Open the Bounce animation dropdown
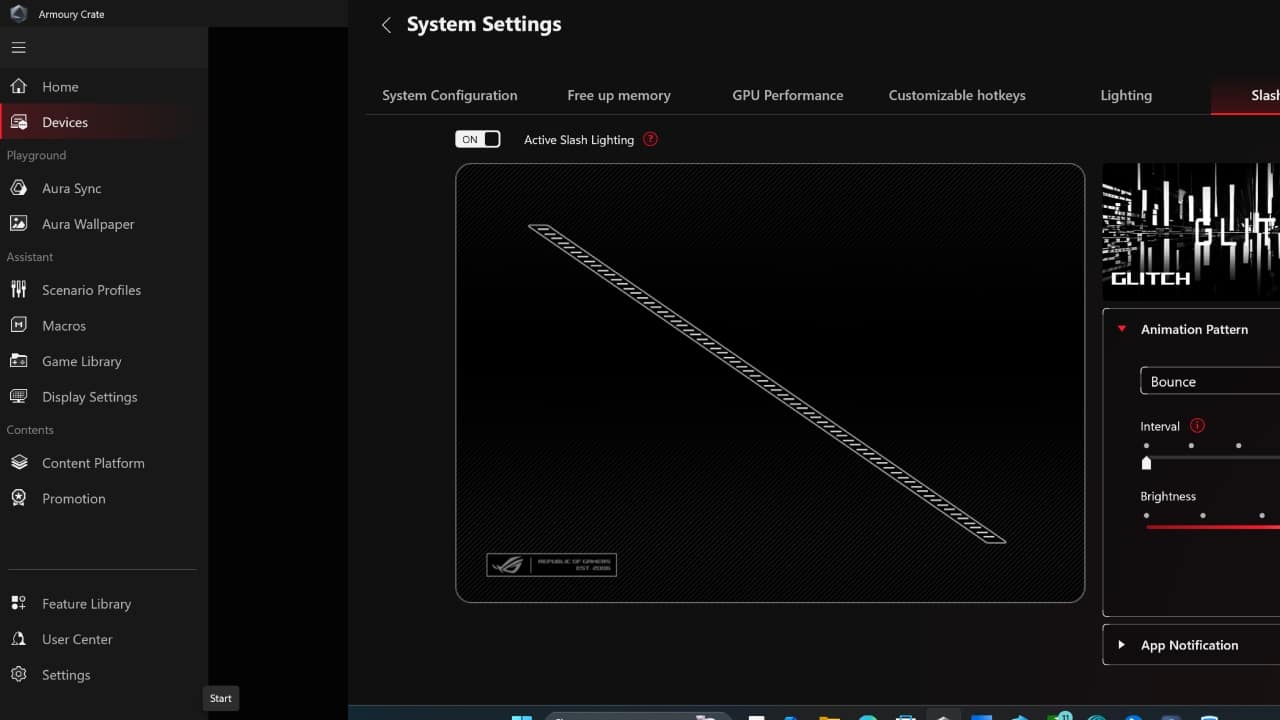1280x720 pixels. click(x=1210, y=382)
